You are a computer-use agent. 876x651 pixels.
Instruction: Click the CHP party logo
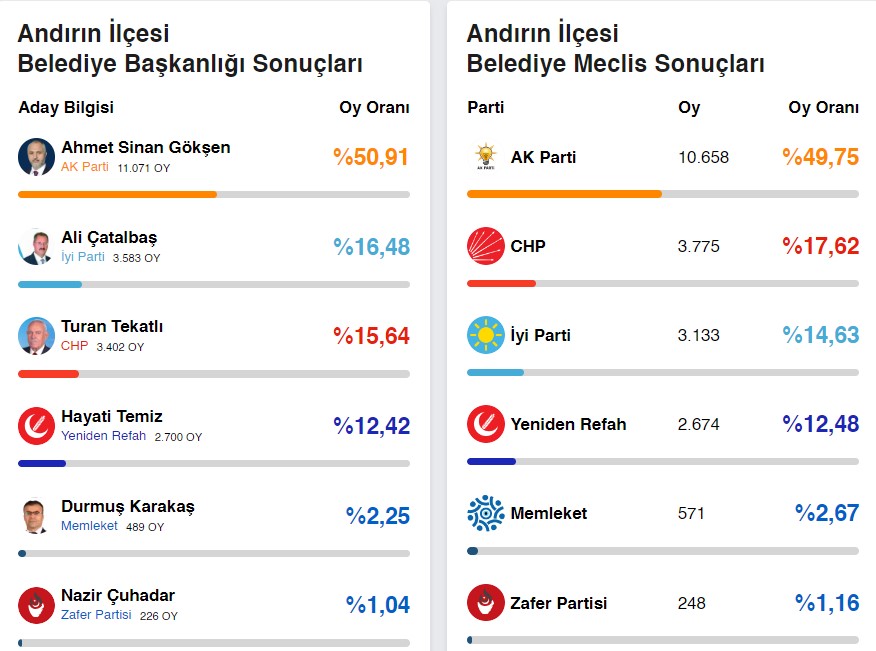(x=486, y=246)
